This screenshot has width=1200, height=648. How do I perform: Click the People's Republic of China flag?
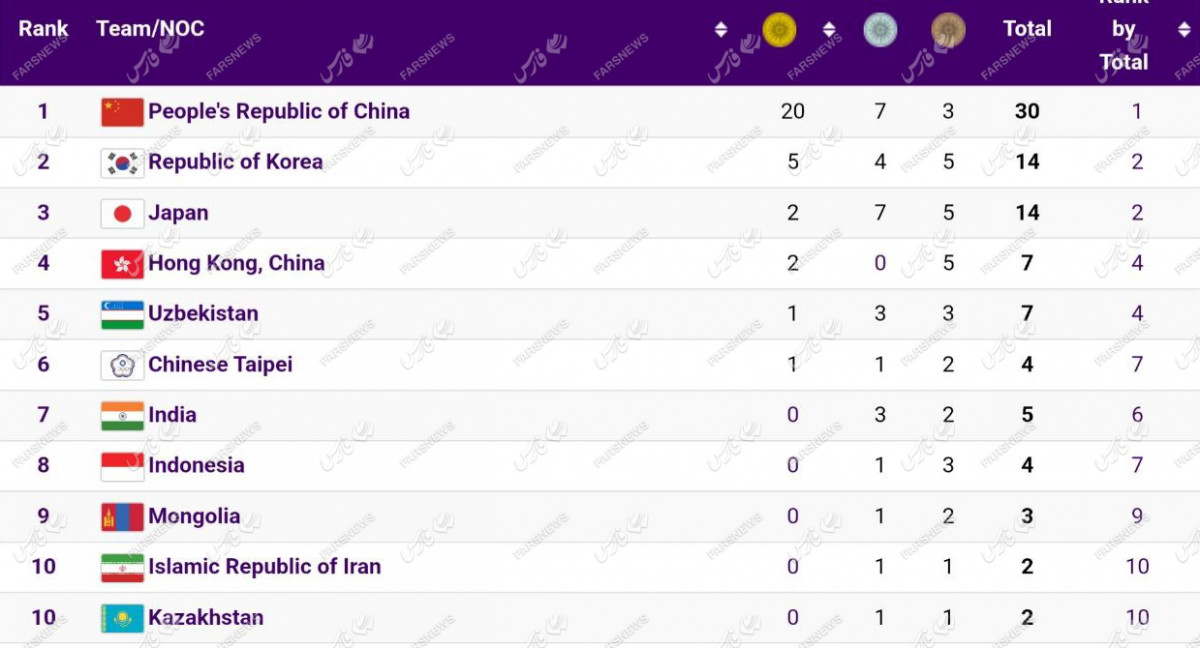122,111
